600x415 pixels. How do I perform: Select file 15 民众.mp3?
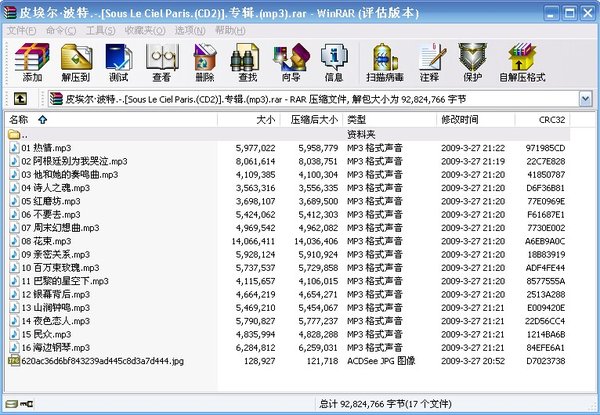[46, 334]
